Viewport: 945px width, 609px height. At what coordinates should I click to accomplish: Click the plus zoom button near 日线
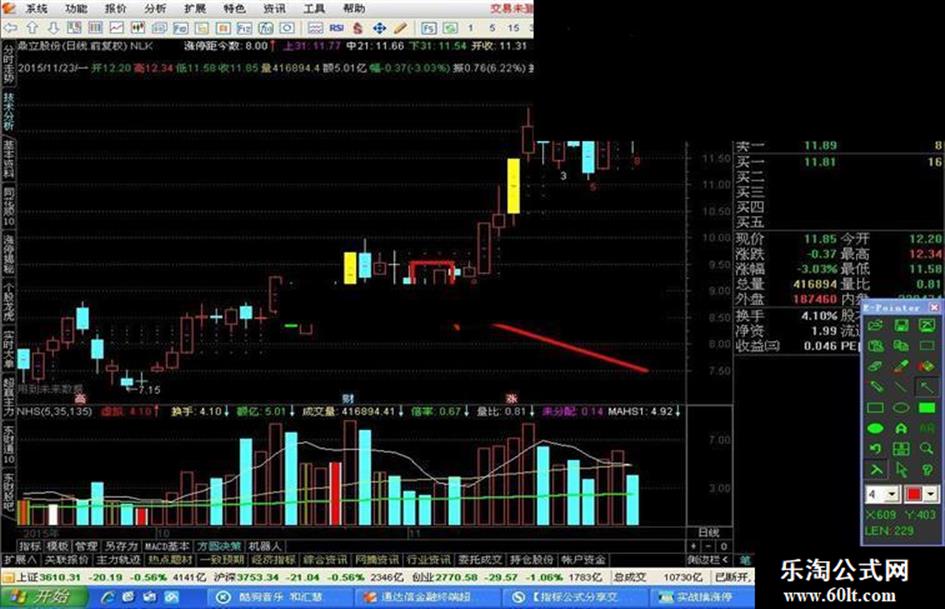point(693,546)
